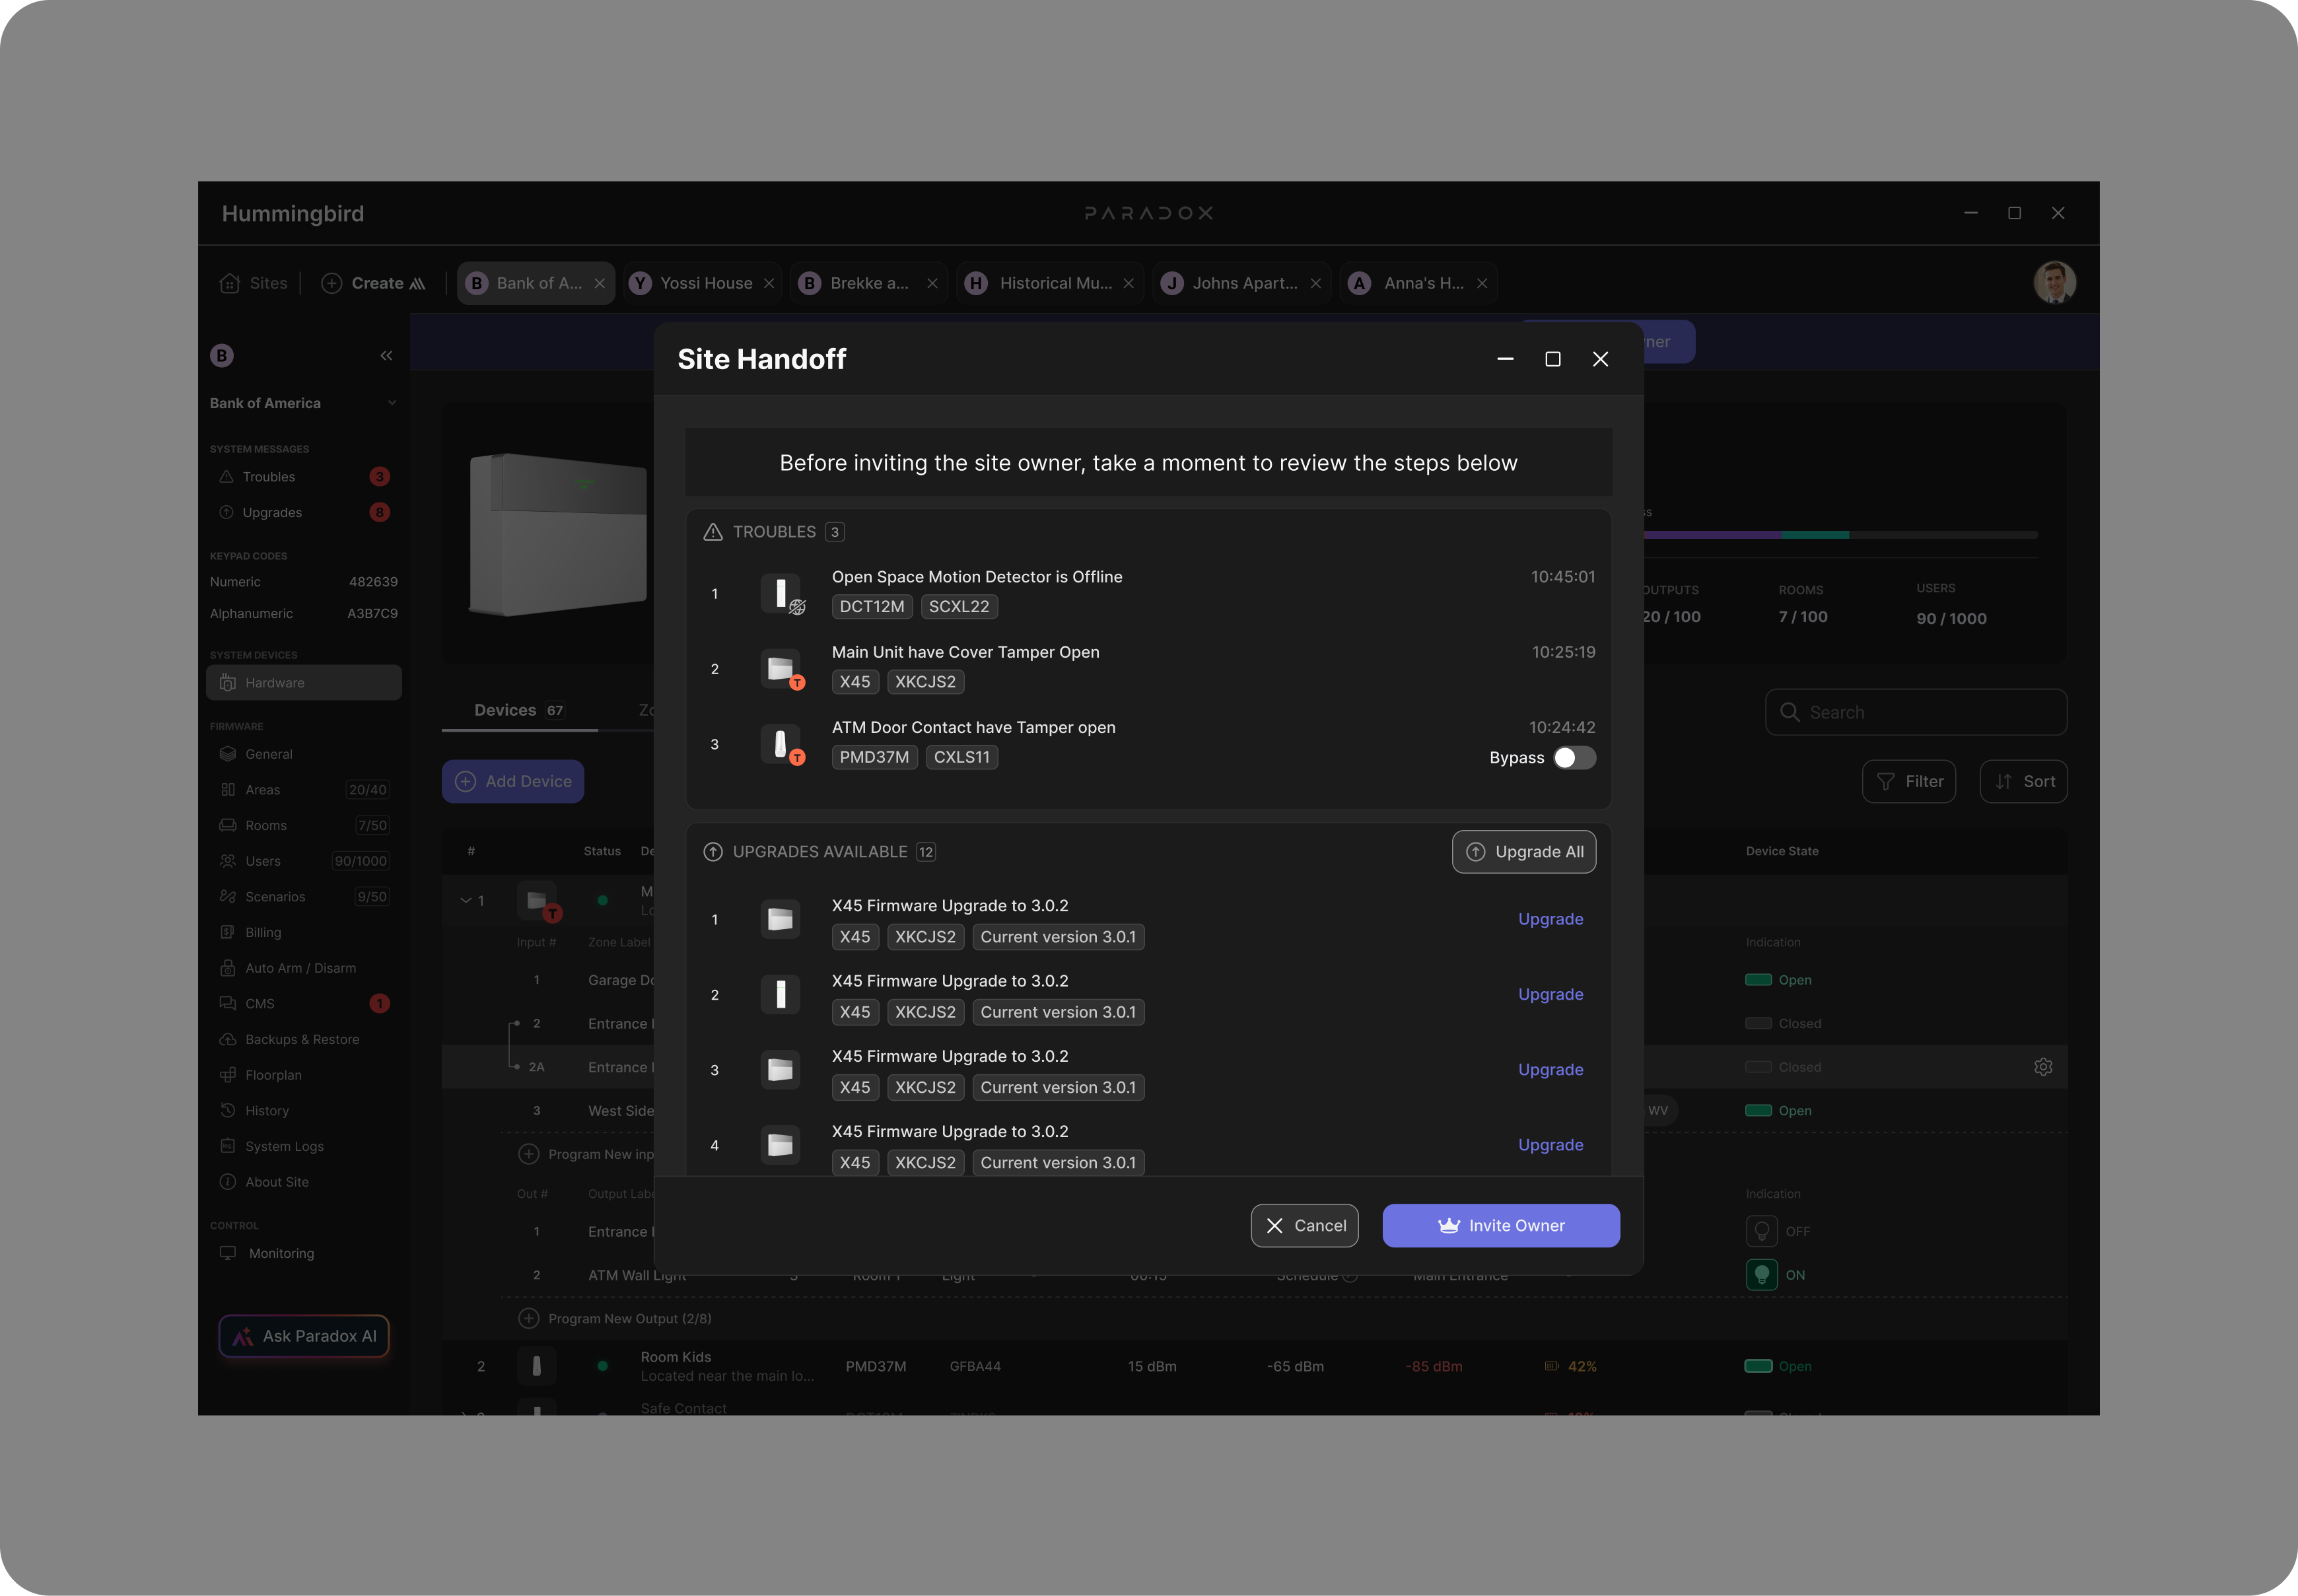Close the Yossi House tab
Image resolution: width=2298 pixels, height=1596 pixels.
[x=769, y=283]
